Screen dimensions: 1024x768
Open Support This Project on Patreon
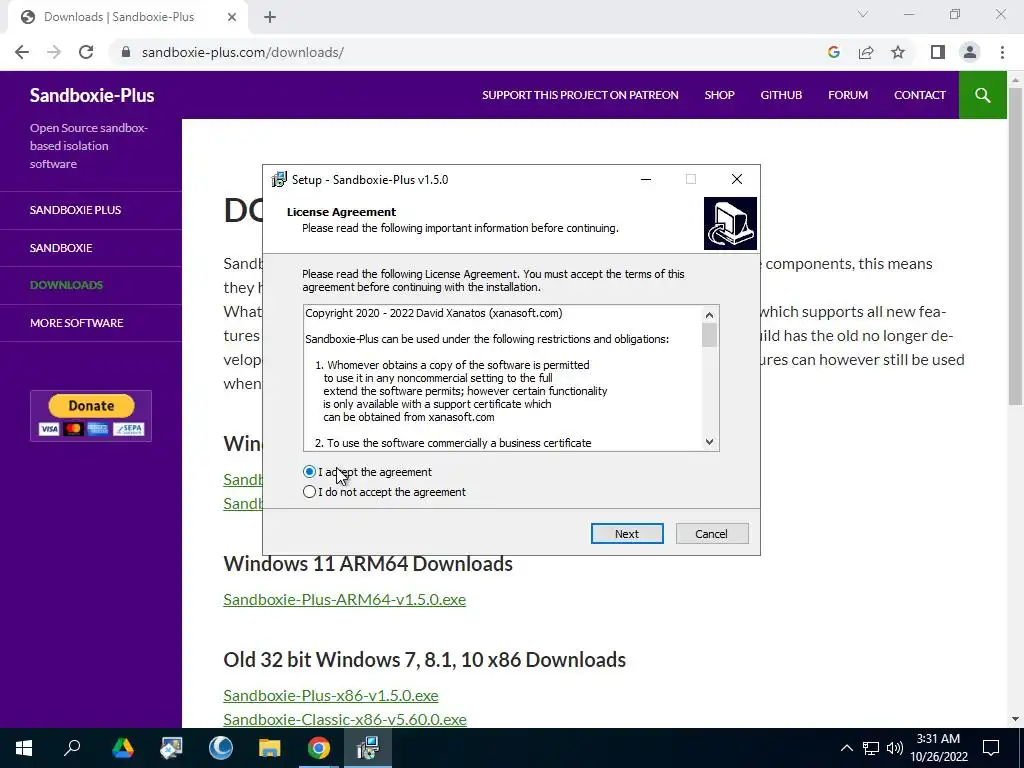click(x=580, y=95)
